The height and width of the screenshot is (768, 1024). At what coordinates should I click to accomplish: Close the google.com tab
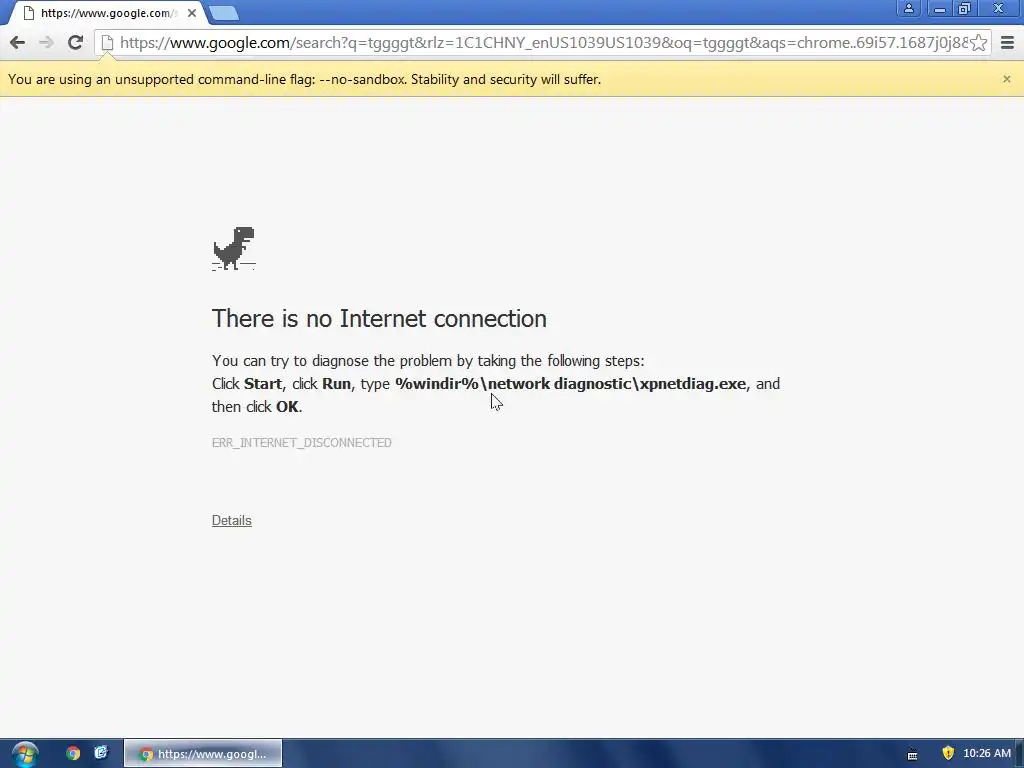191,12
